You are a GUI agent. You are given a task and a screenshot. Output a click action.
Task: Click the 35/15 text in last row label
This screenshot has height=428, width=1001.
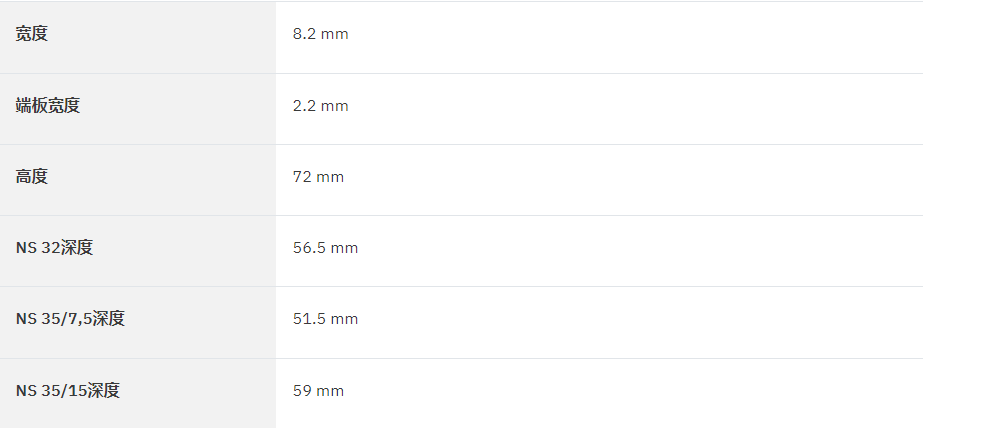[x=64, y=391]
